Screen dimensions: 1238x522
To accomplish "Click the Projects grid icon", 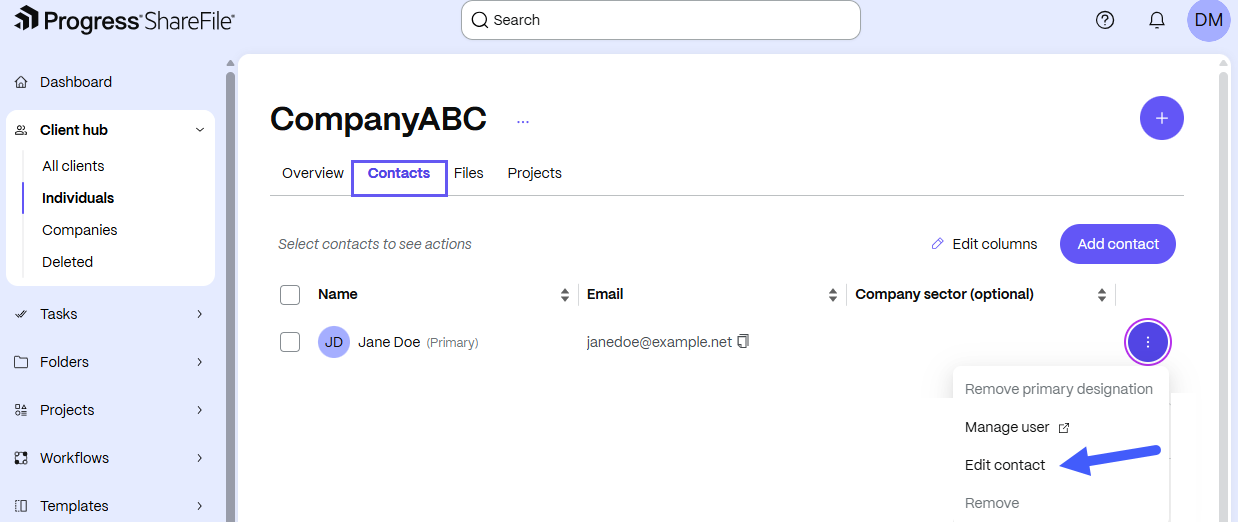I will (21, 410).
